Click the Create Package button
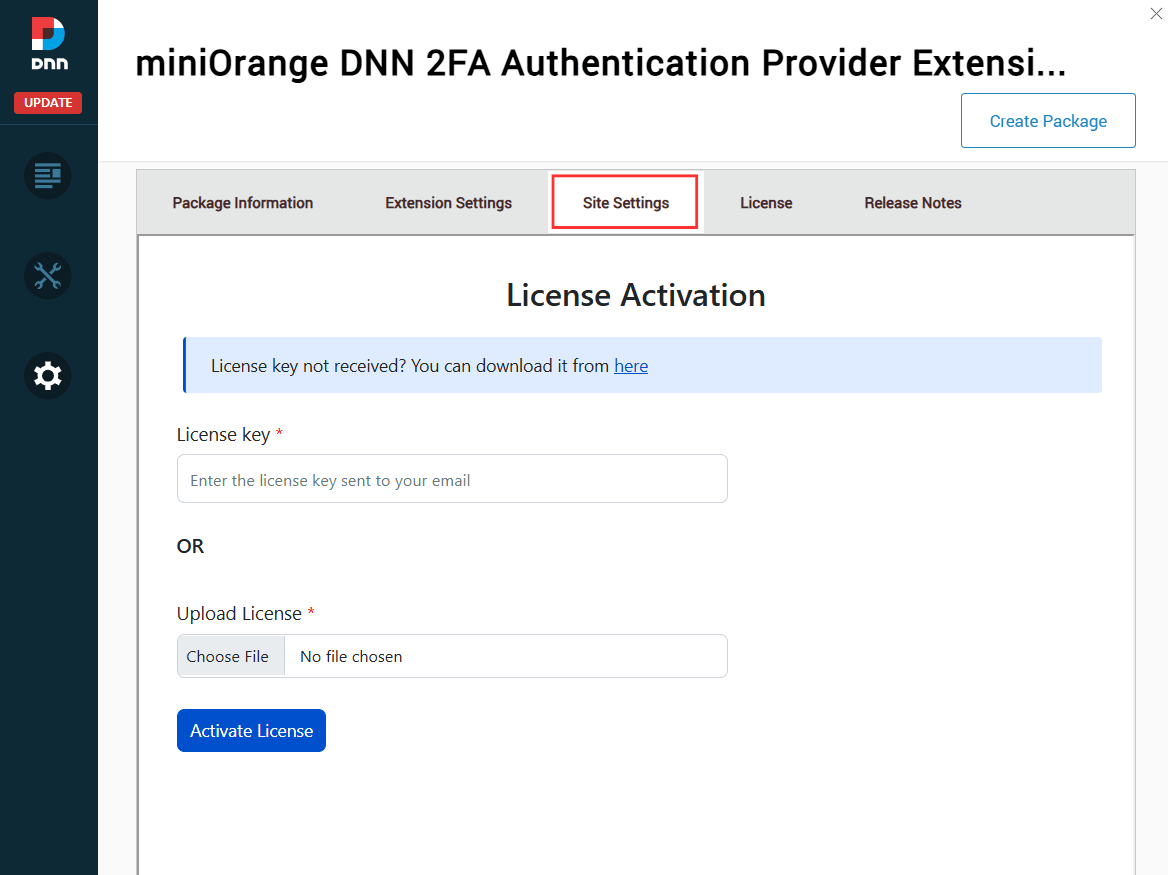 pyautogui.click(x=1048, y=120)
